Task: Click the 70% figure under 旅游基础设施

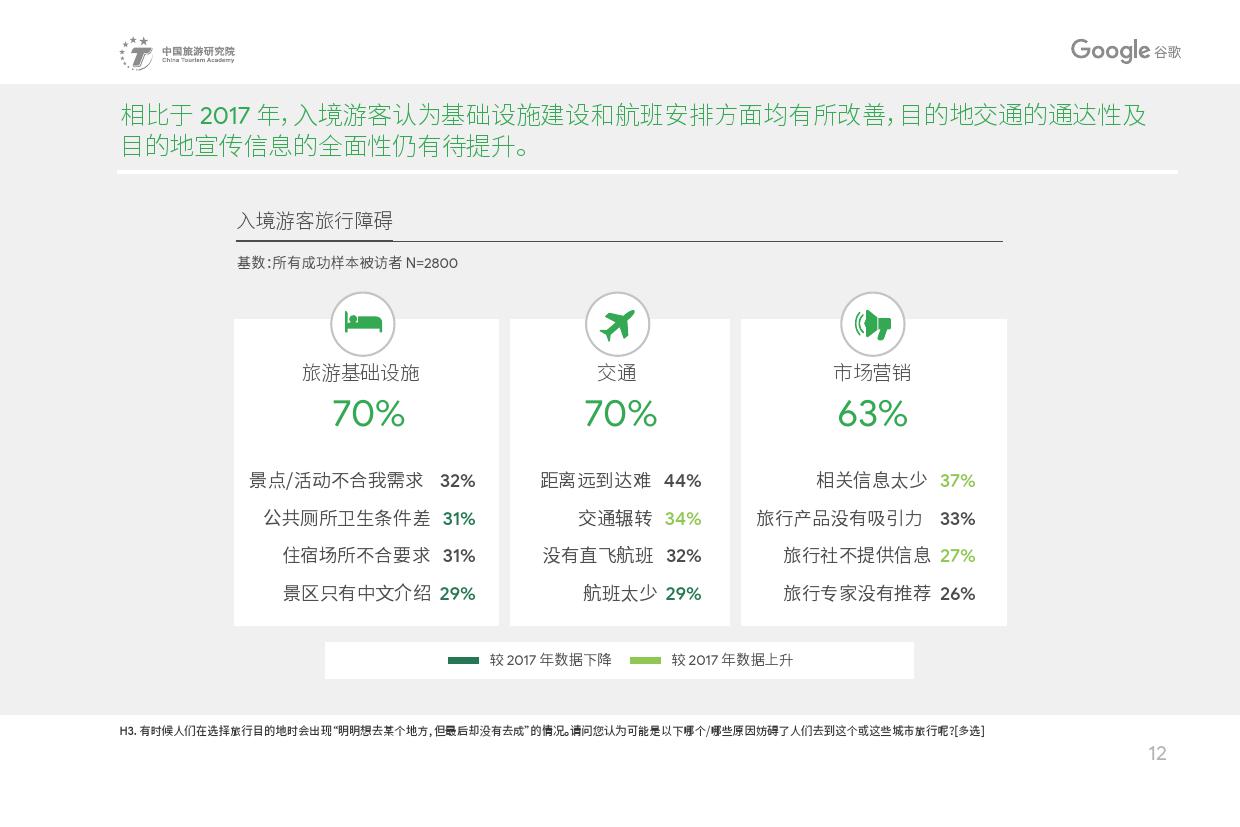Action: click(368, 414)
